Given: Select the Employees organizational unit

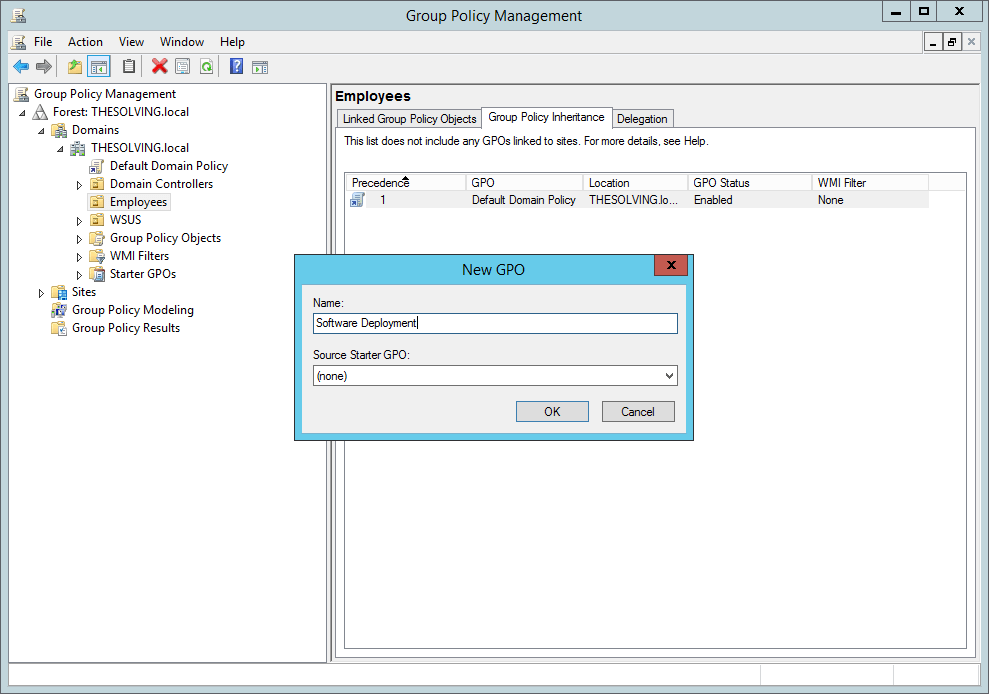Looking at the screenshot, I should (x=137, y=201).
